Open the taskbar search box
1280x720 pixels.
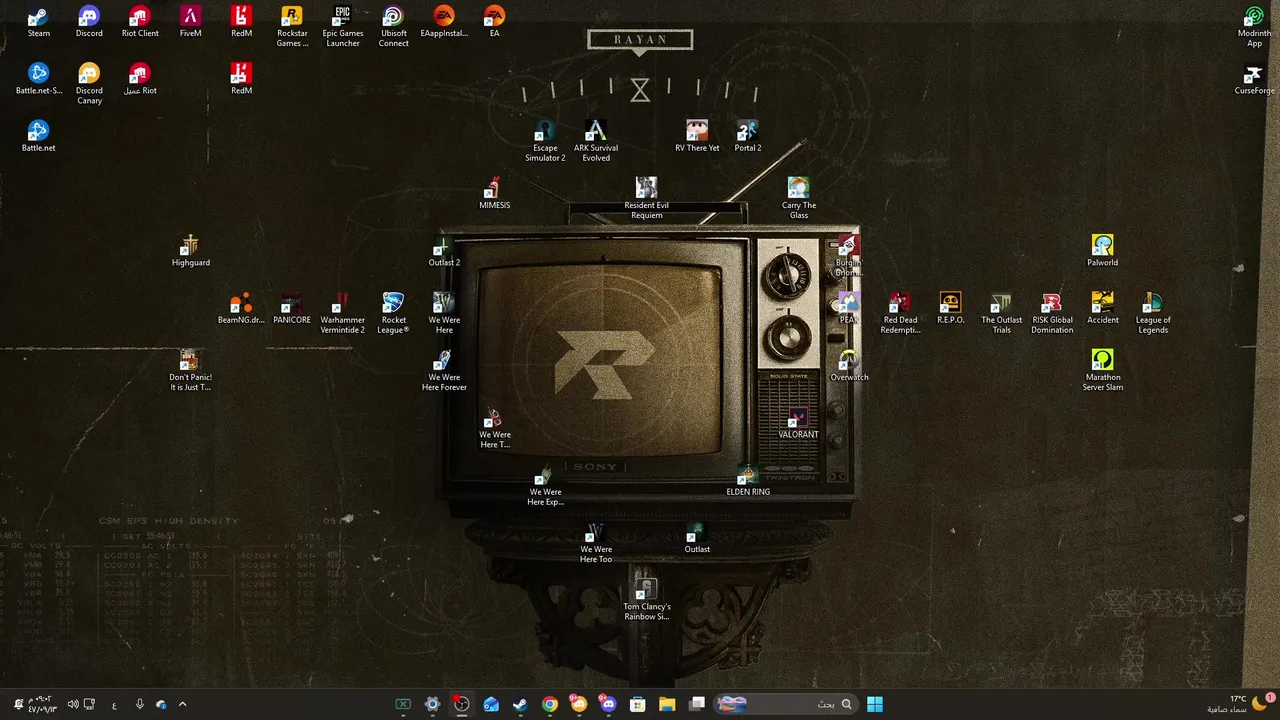pyautogui.click(x=785, y=704)
